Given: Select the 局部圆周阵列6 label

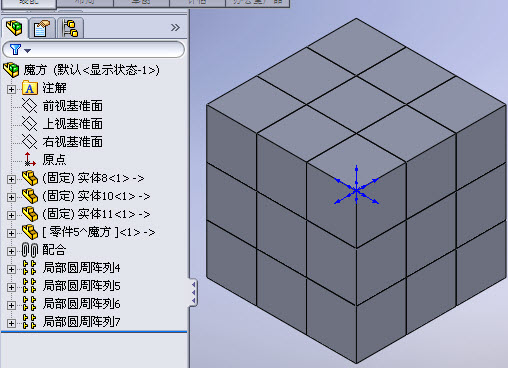Looking at the screenshot, I should click(x=82, y=304).
